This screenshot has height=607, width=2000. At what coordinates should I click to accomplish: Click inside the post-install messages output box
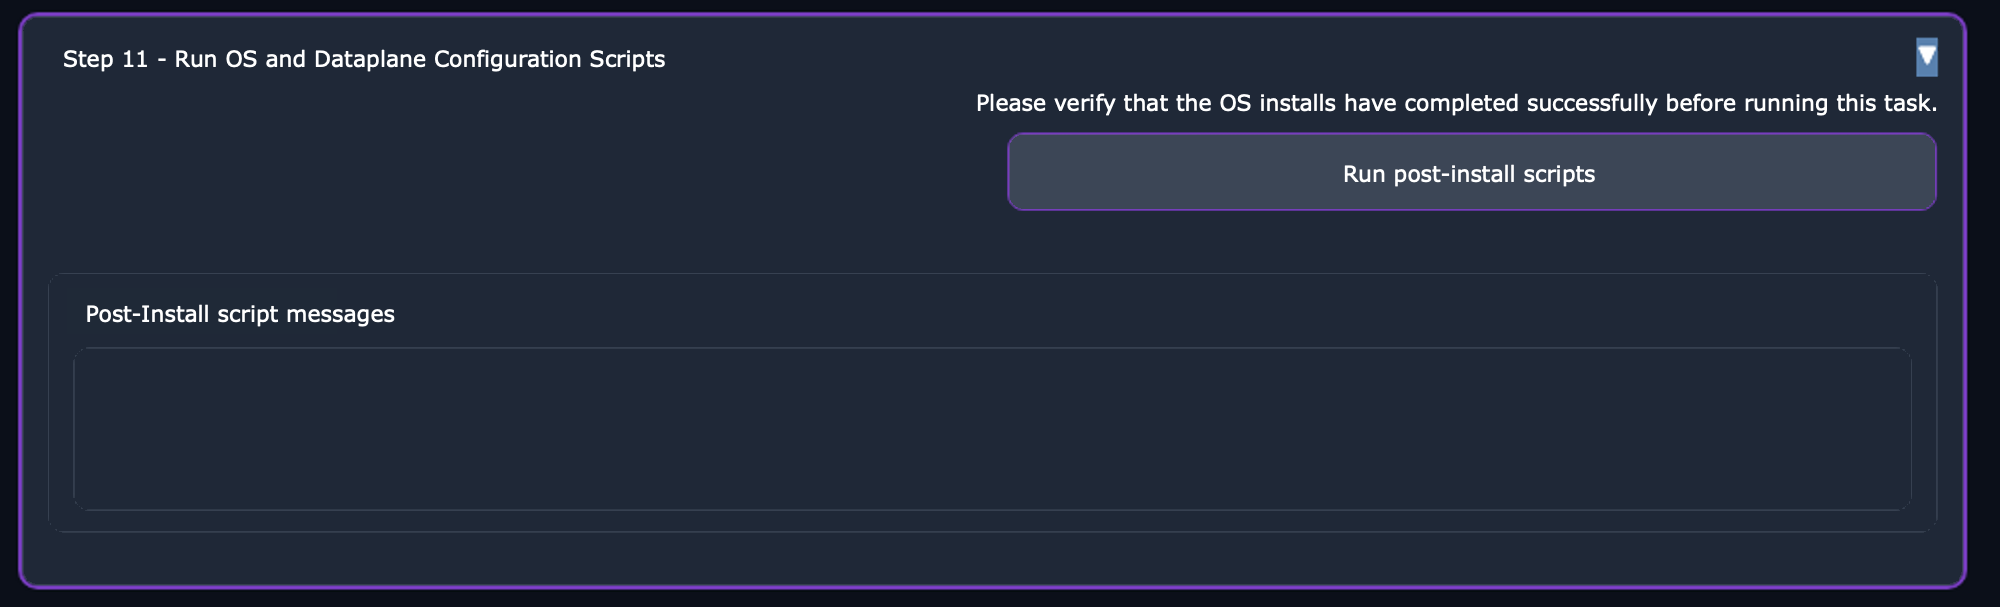tap(992, 429)
